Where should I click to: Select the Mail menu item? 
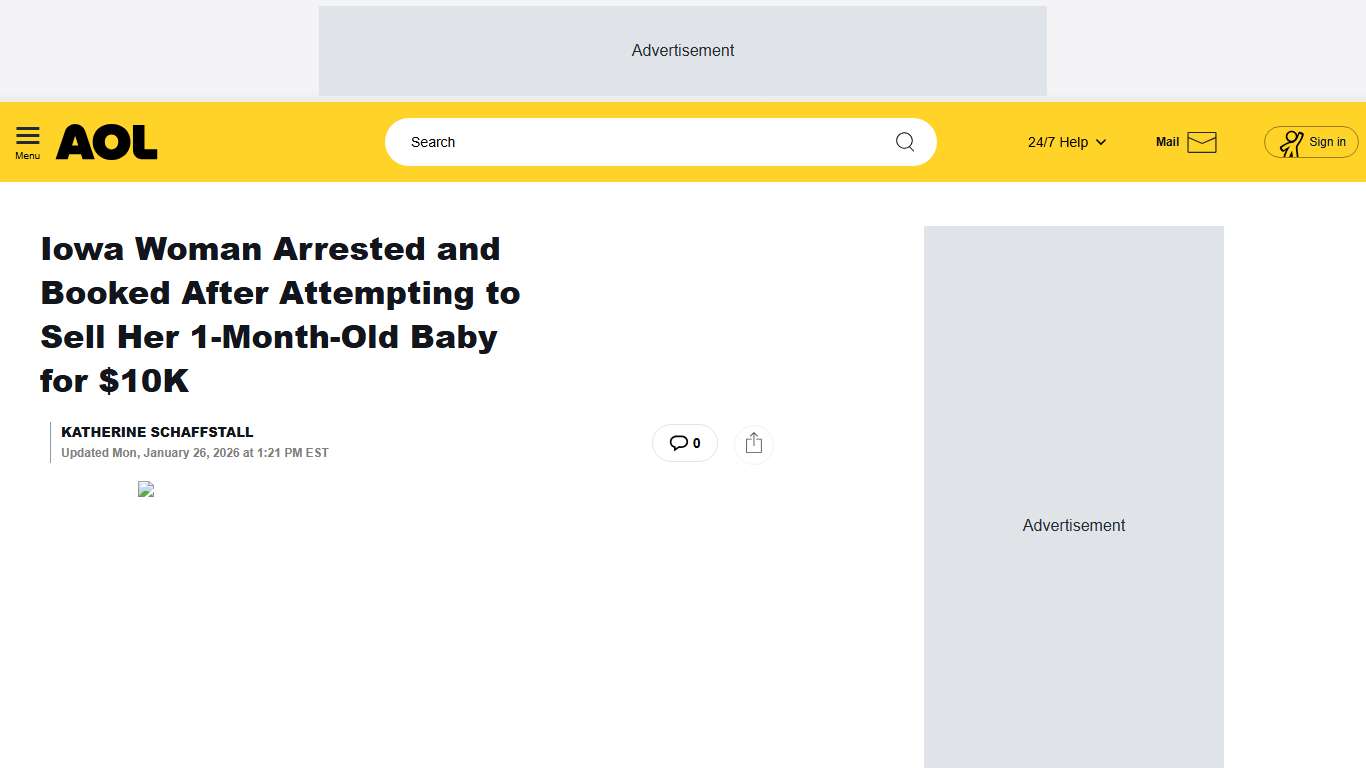tap(1168, 141)
